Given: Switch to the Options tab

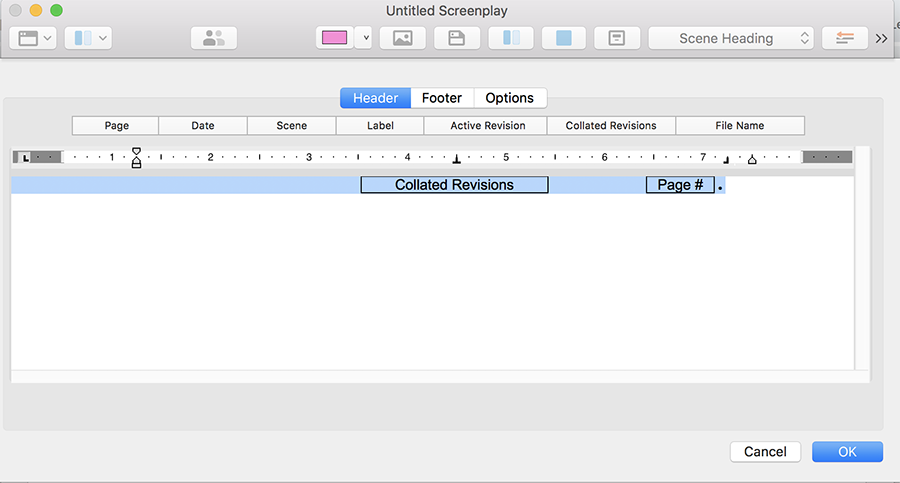Looking at the screenshot, I should click(510, 98).
